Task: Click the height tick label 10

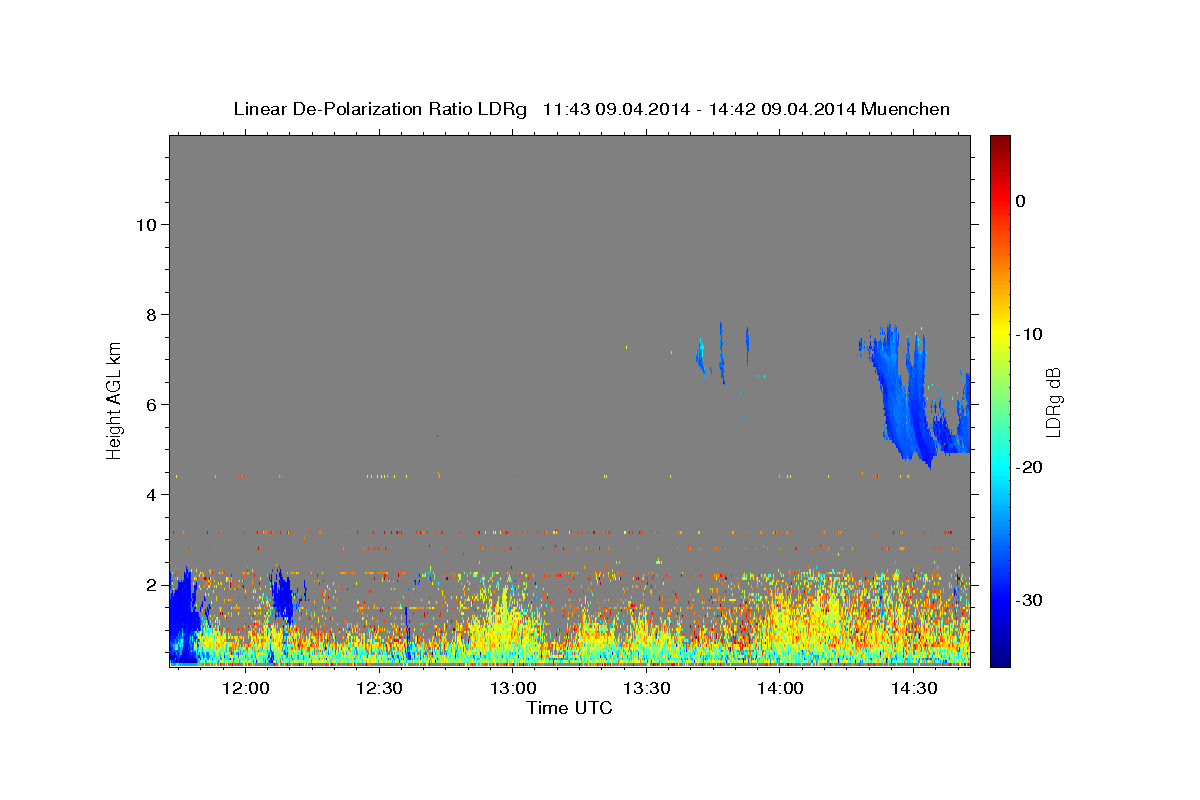Action: [147, 225]
